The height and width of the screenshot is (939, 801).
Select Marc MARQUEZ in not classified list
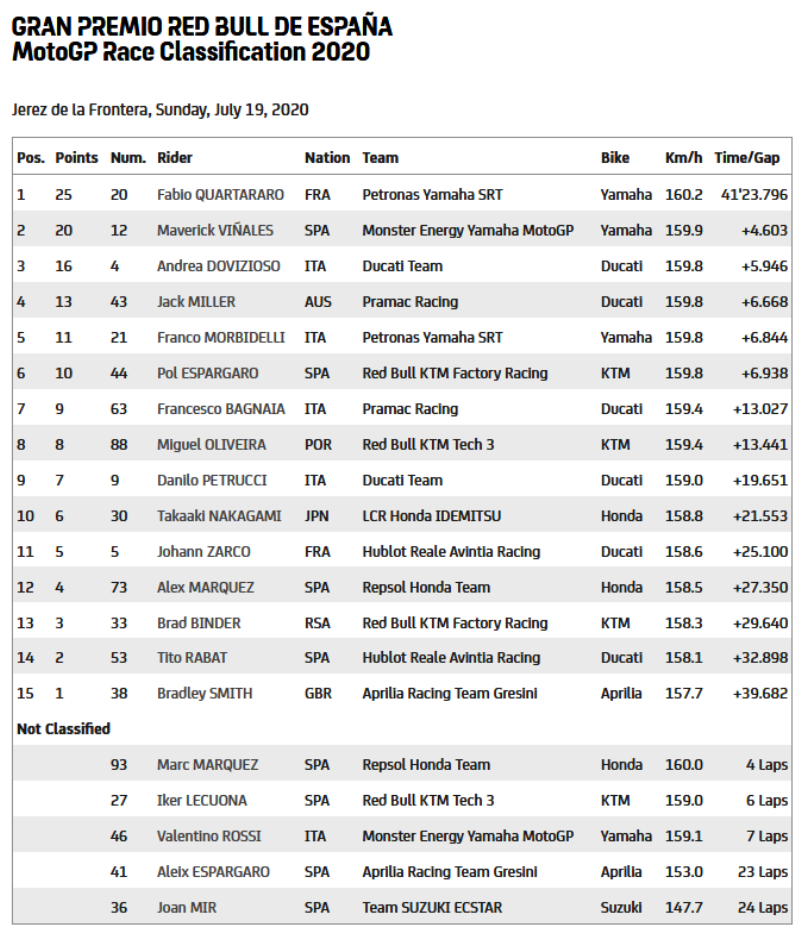click(x=208, y=765)
